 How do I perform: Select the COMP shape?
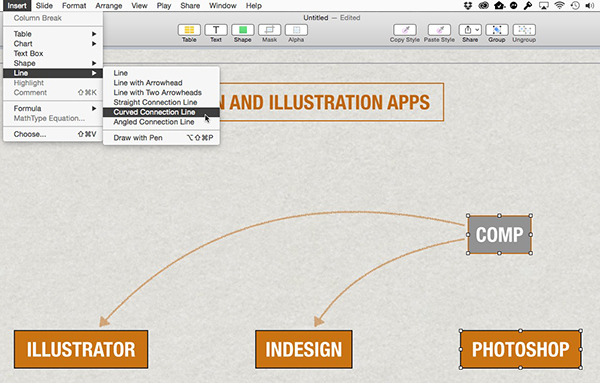click(499, 235)
